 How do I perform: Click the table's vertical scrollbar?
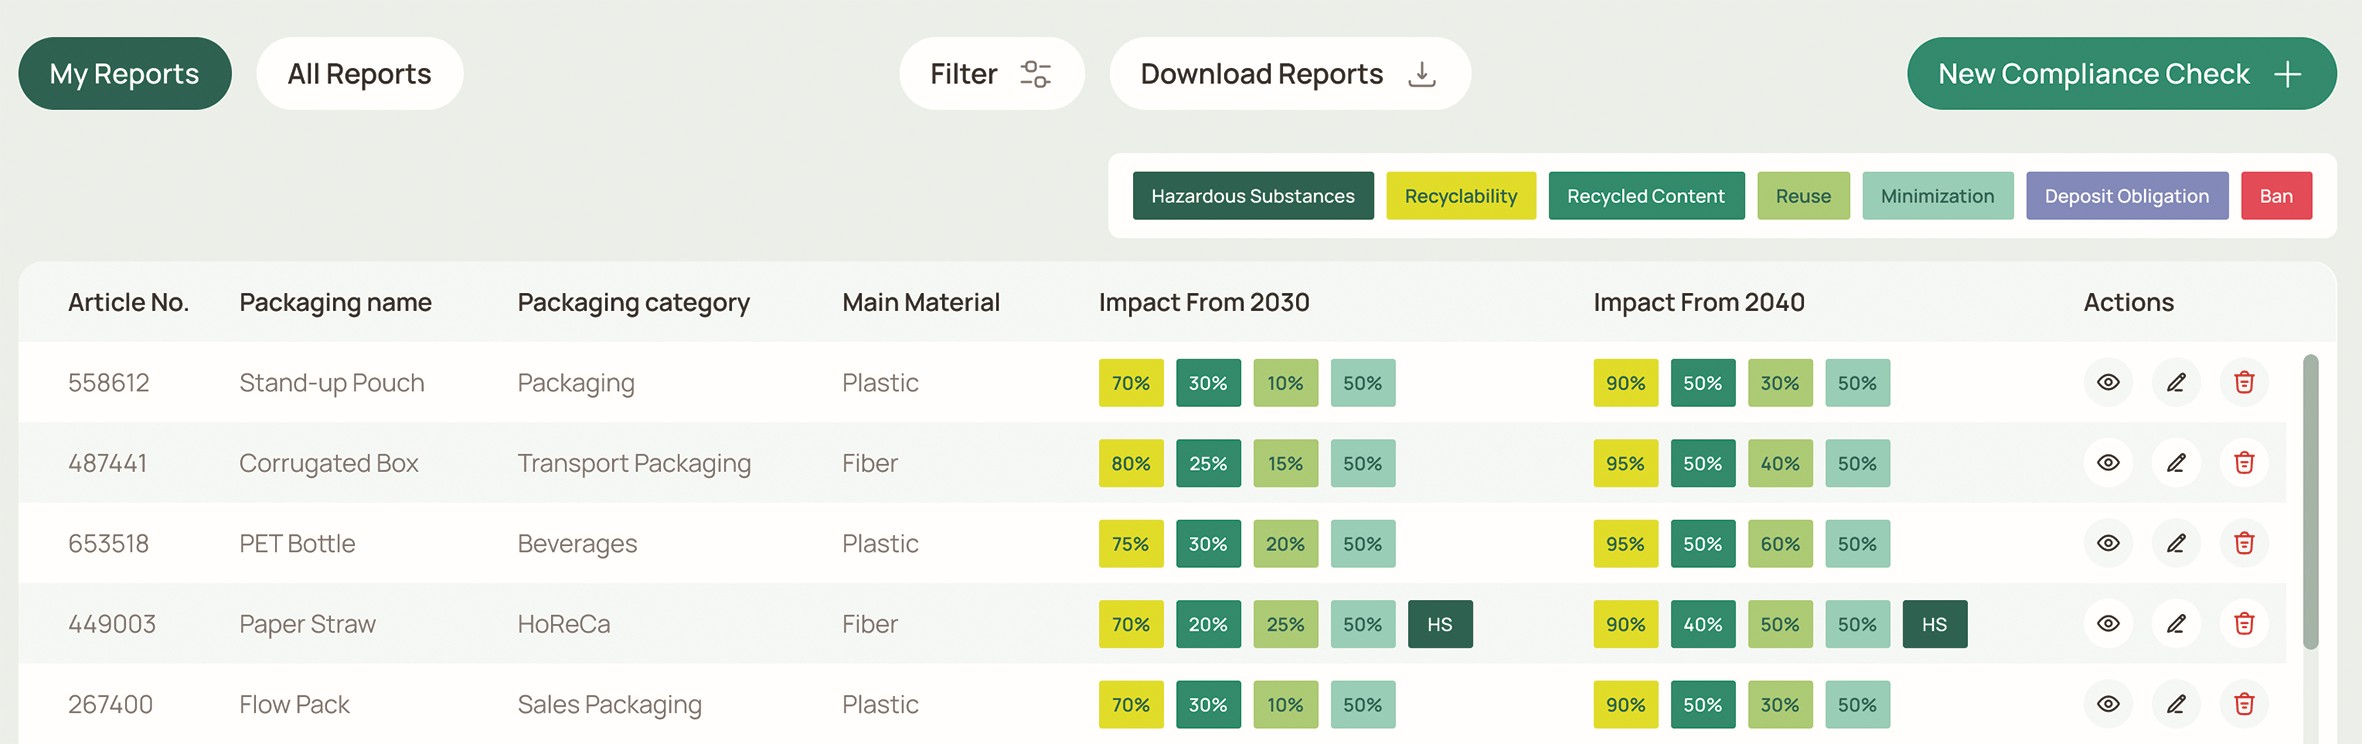pos(2310,500)
